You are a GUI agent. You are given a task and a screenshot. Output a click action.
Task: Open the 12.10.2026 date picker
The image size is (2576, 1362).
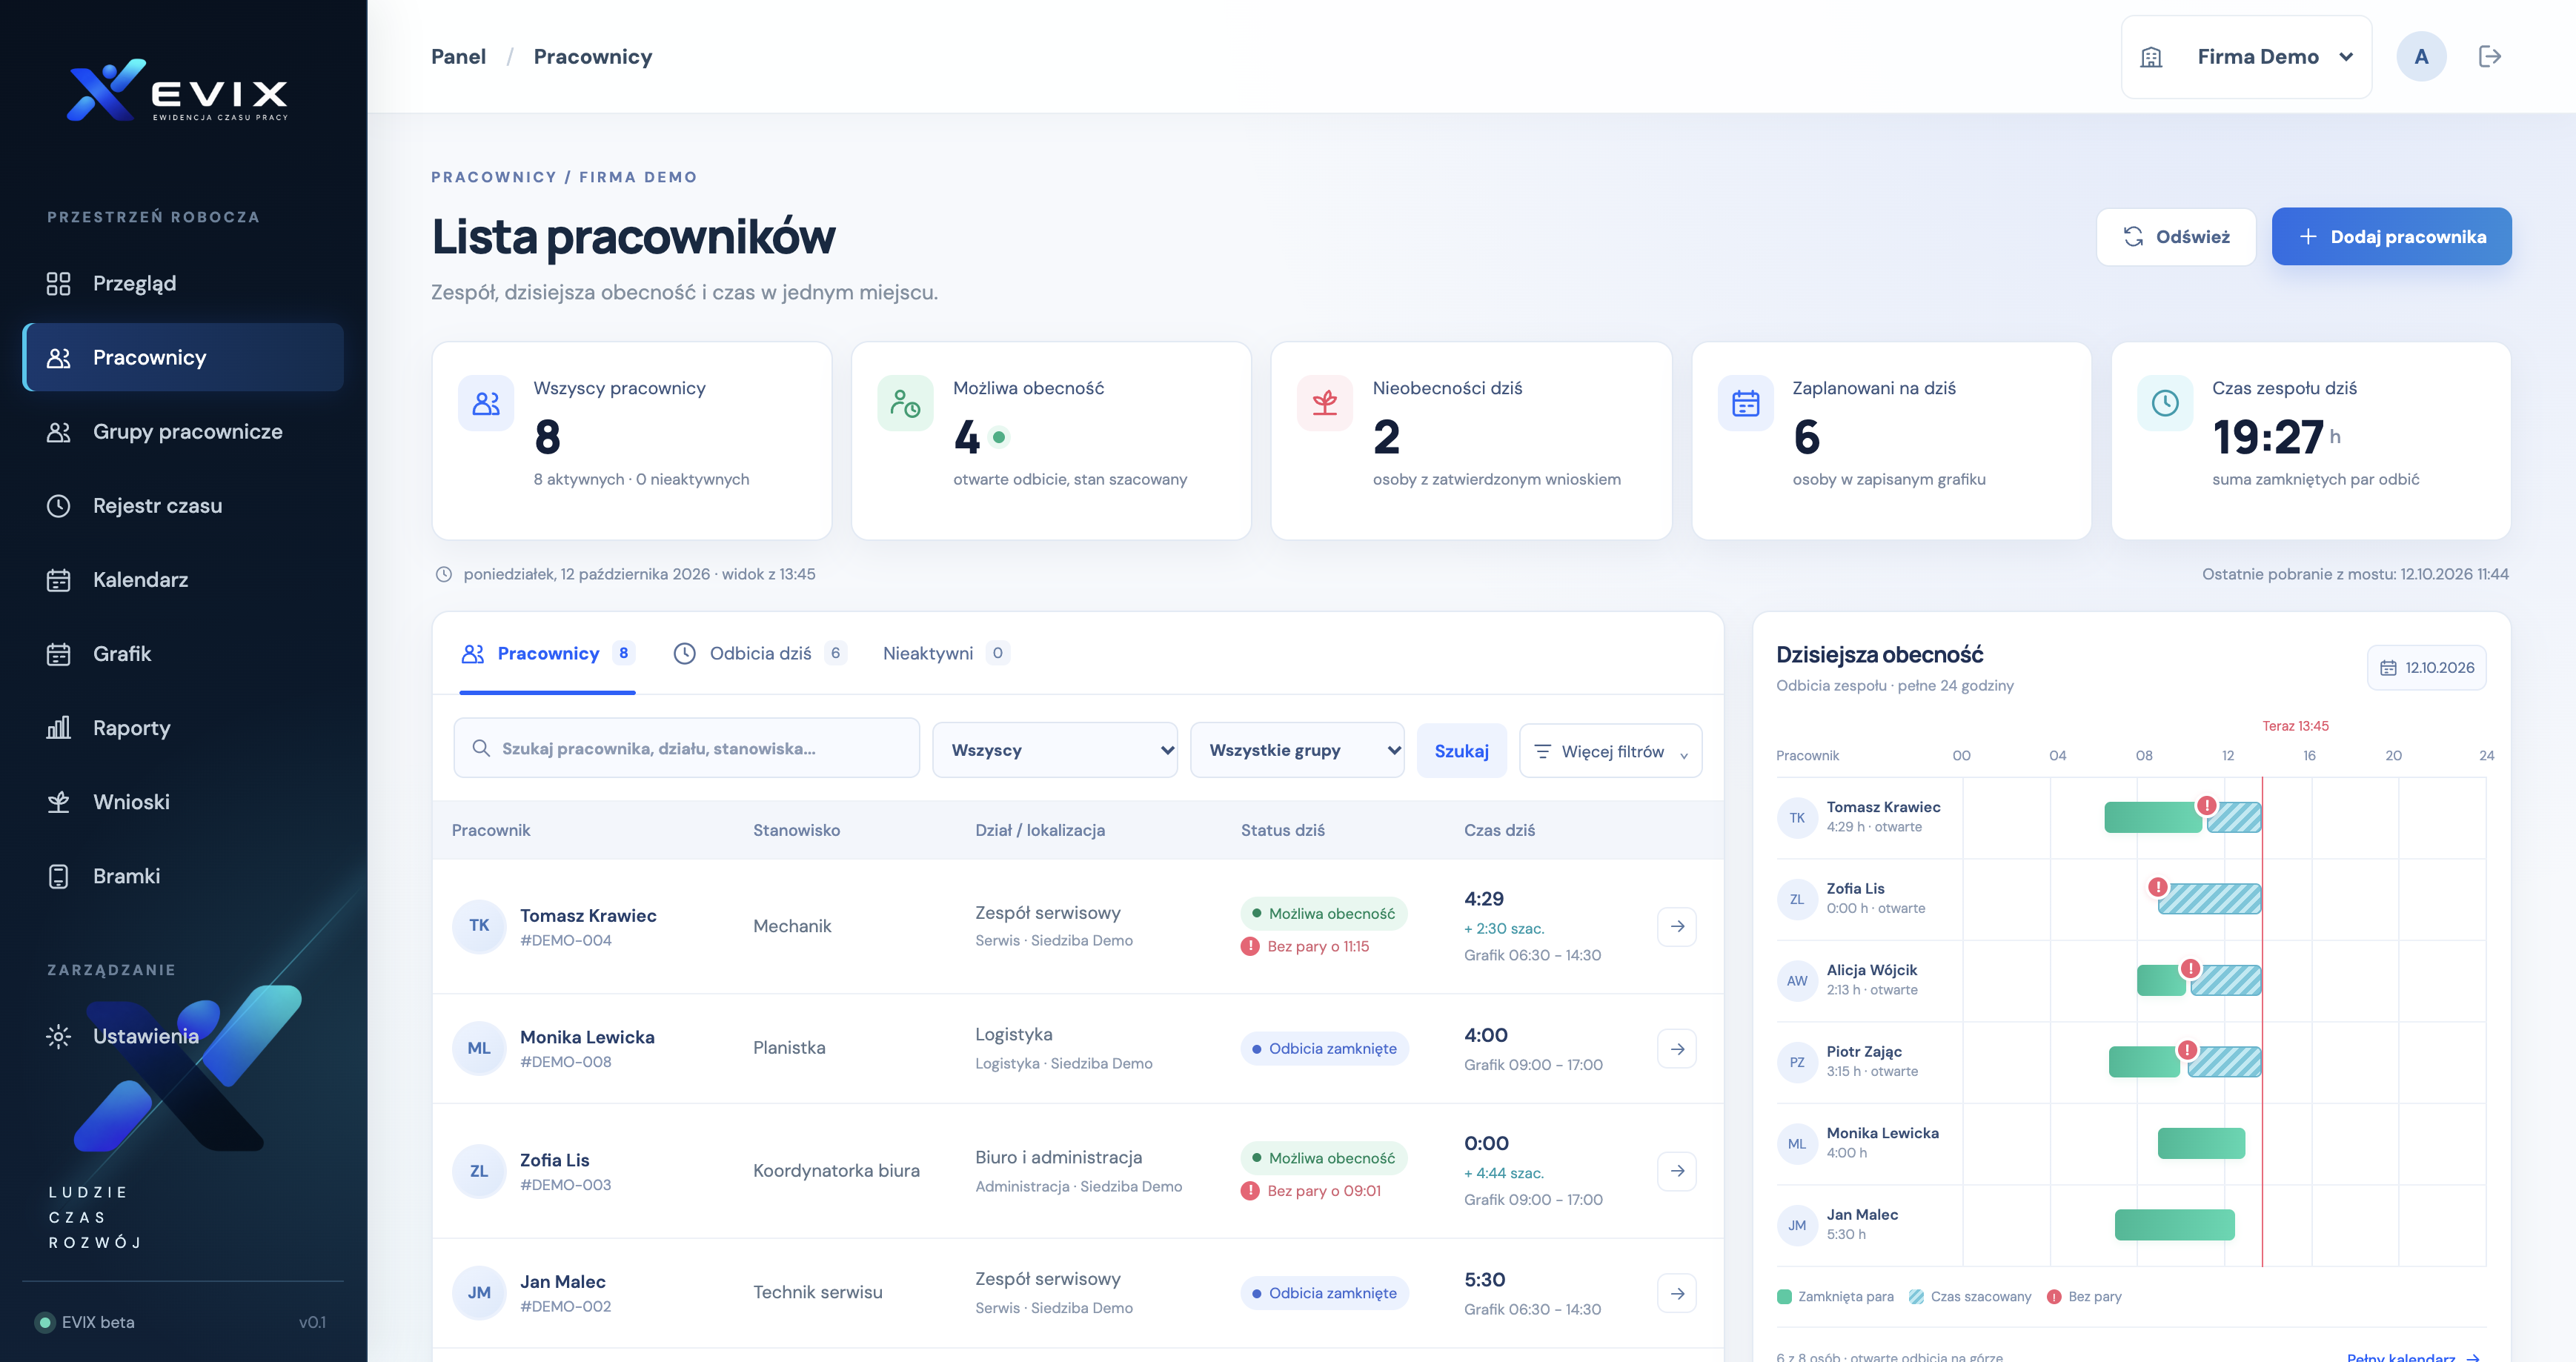pos(2426,667)
